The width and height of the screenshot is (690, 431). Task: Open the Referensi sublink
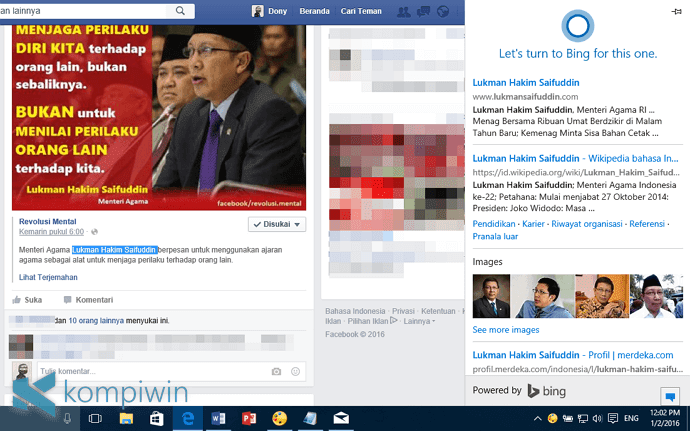coord(647,224)
